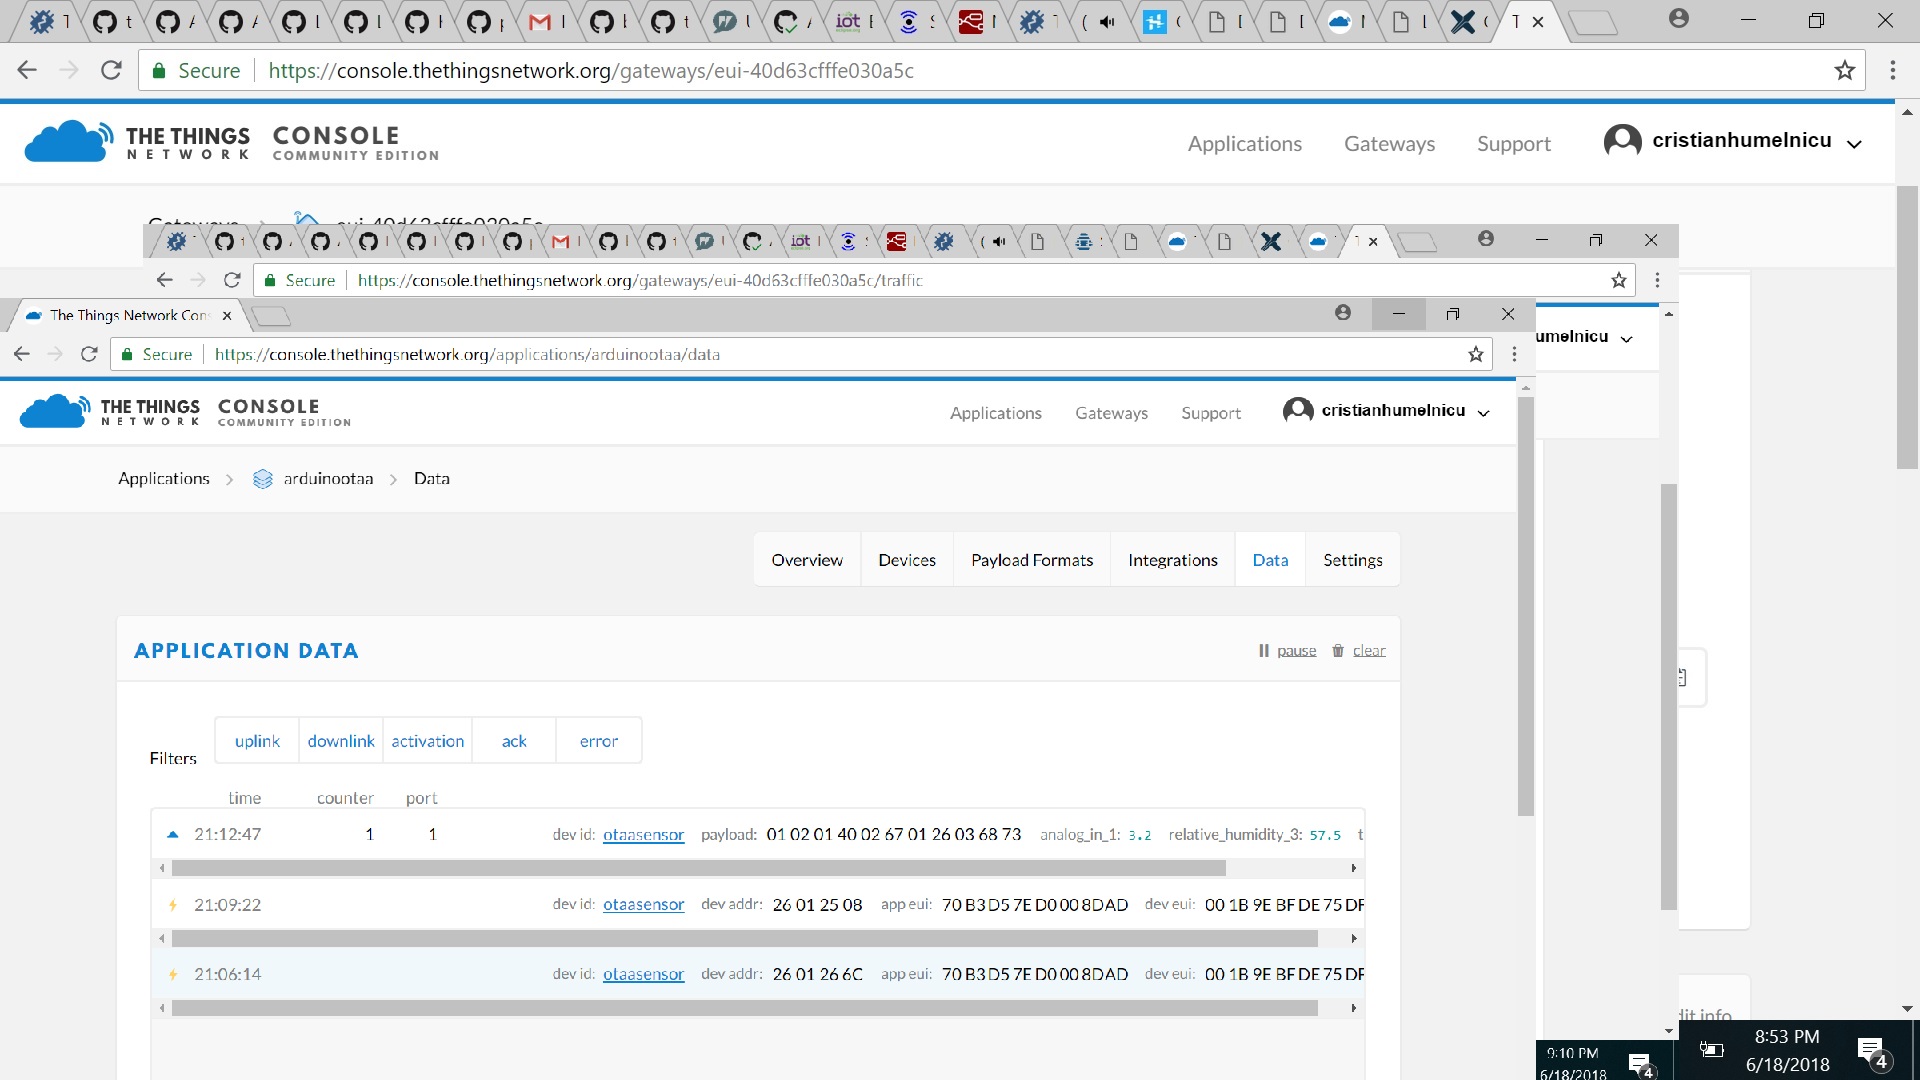Click the activation bolt icon at 21:09:22
1920x1080 pixels.
coord(172,905)
